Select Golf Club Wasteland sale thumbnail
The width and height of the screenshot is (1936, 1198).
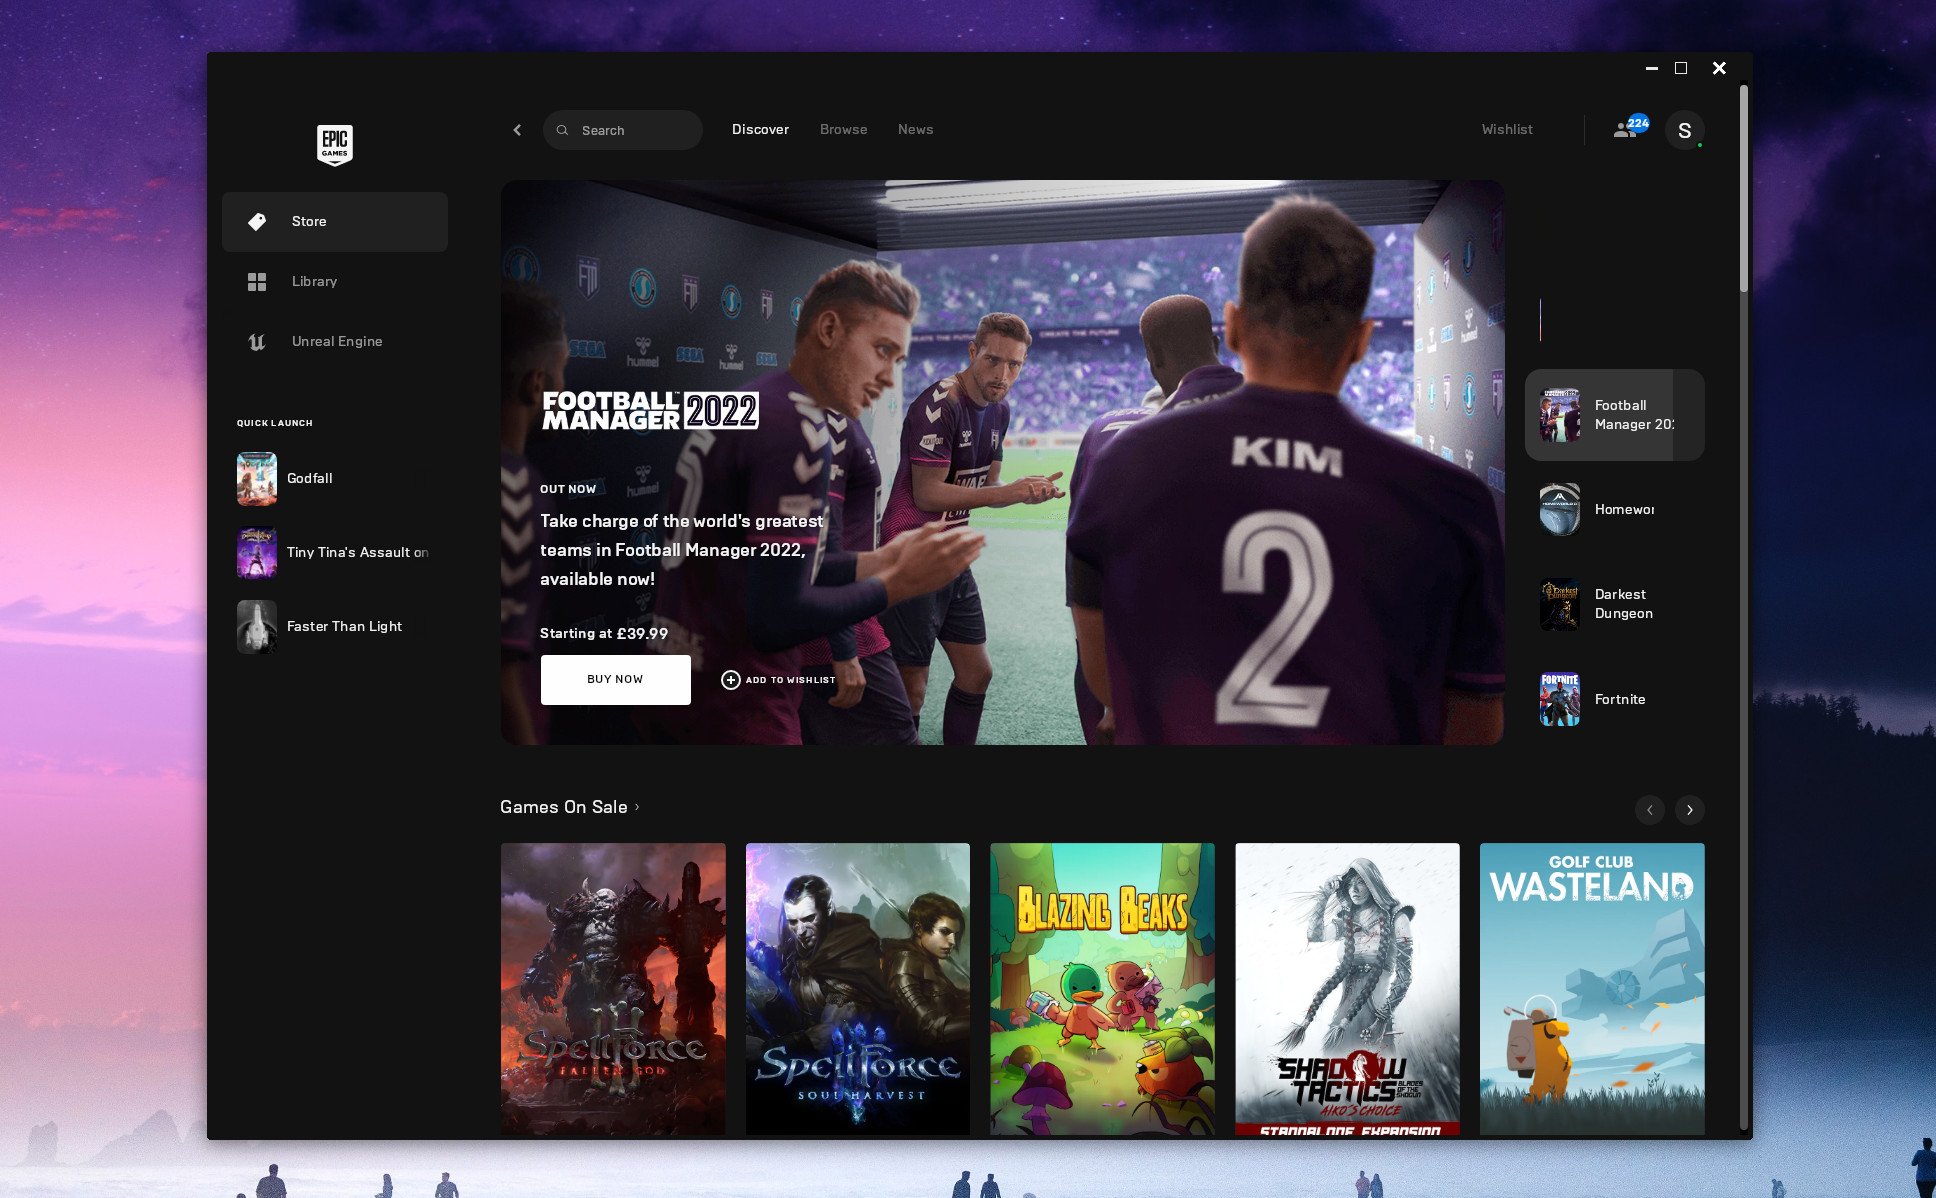coord(1592,990)
